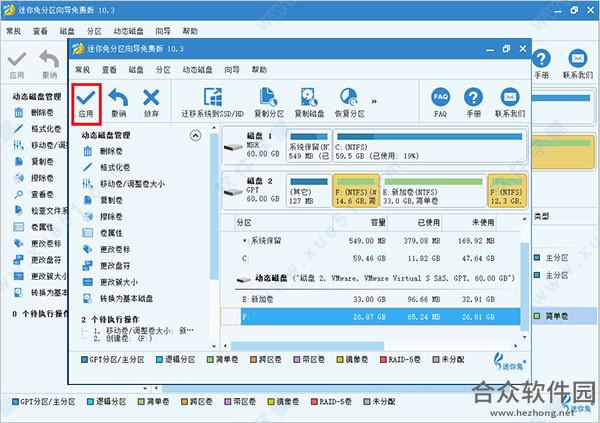
Task: Select Format Volume (格式化卷) in the front sidebar
Action: [x=106, y=167]
